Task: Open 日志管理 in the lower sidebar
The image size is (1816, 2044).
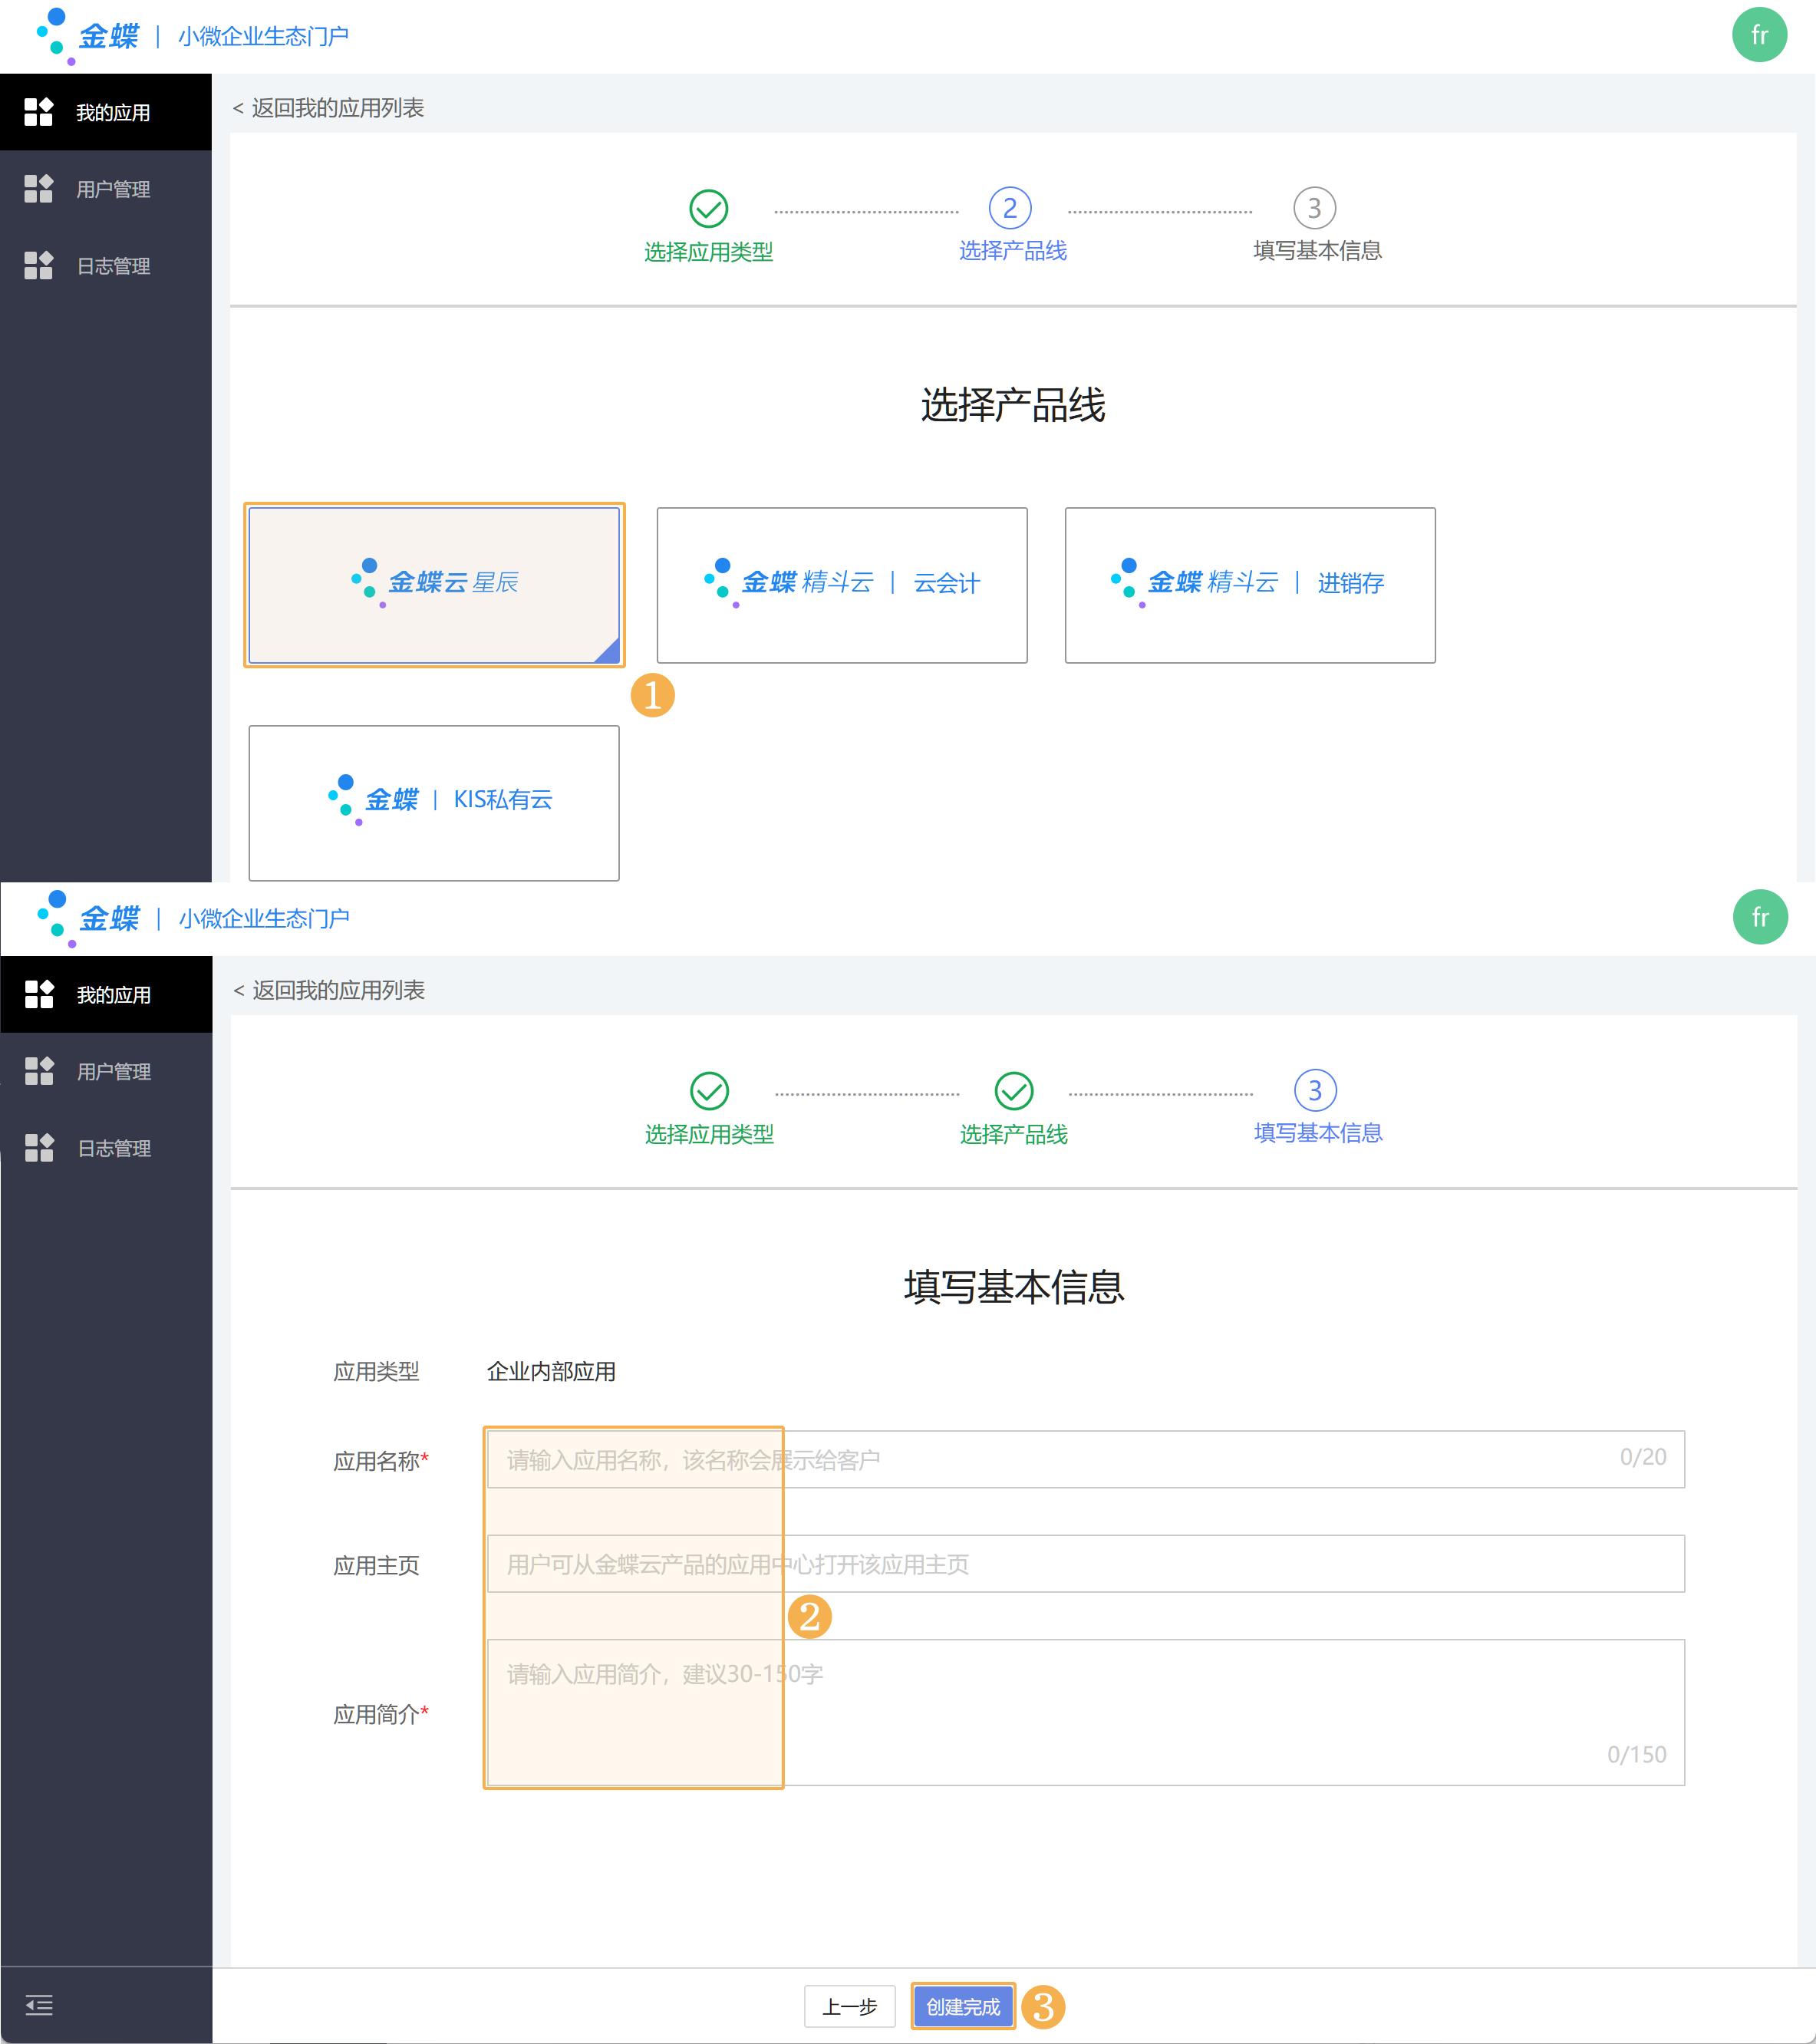Action: (x=113, y=1149)
